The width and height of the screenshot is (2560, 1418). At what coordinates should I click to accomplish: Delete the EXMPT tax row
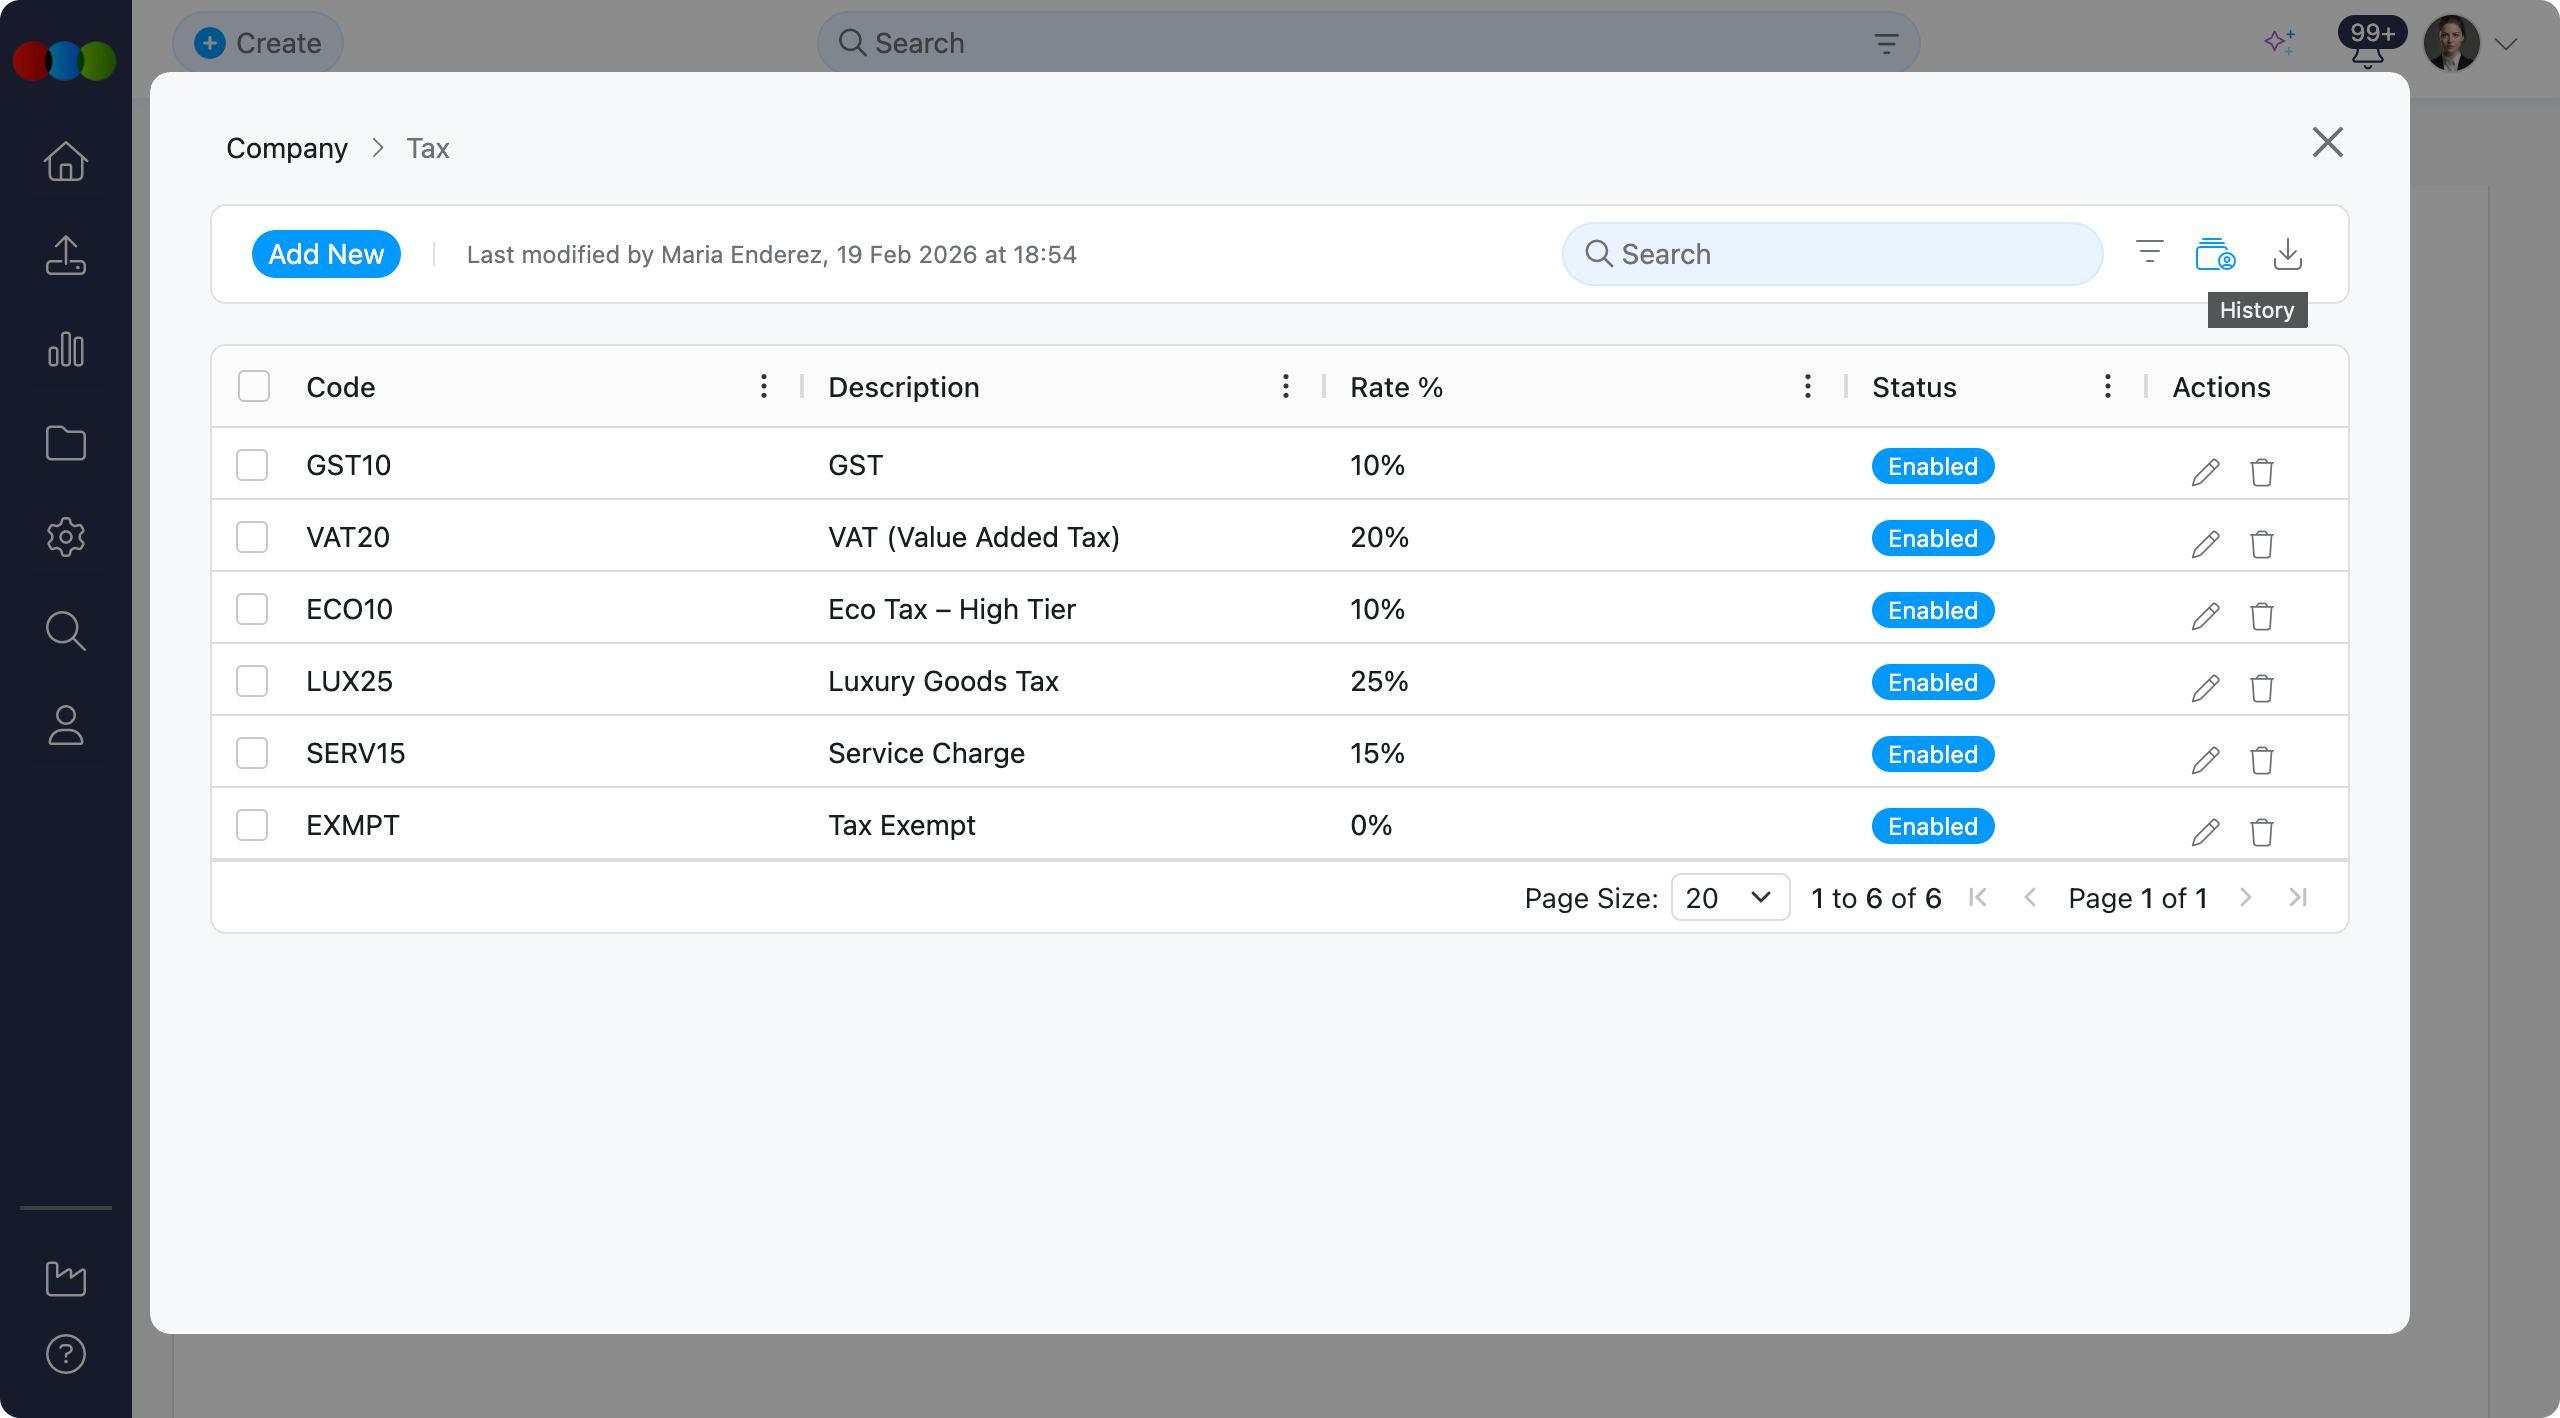[2261, 832]
